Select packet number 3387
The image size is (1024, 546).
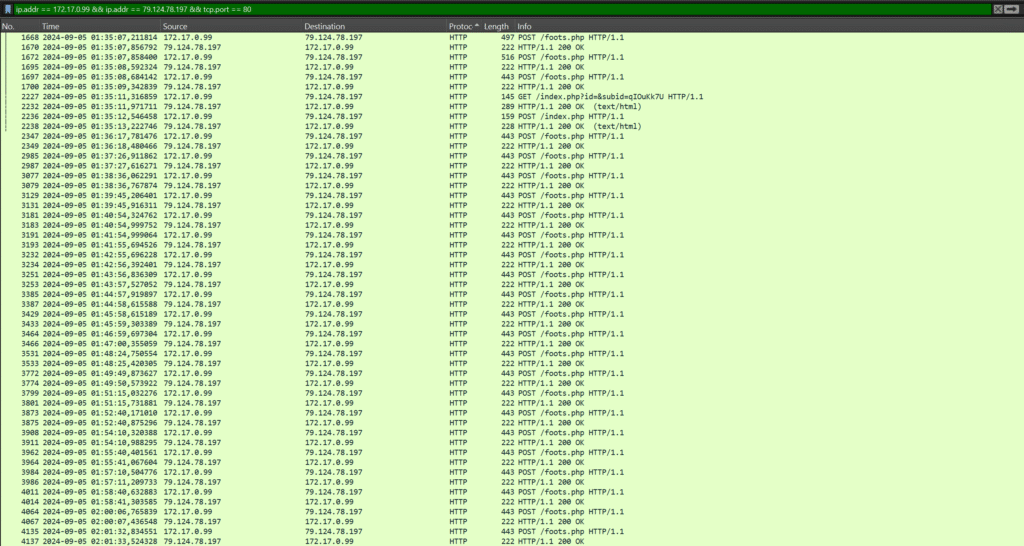[512, 304]
